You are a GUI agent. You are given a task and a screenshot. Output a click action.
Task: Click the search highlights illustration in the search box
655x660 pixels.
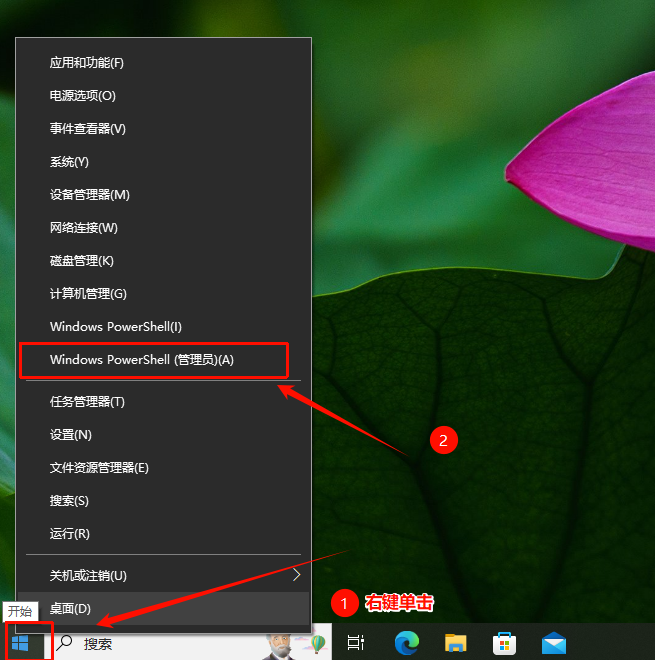[x=295, y=646]
